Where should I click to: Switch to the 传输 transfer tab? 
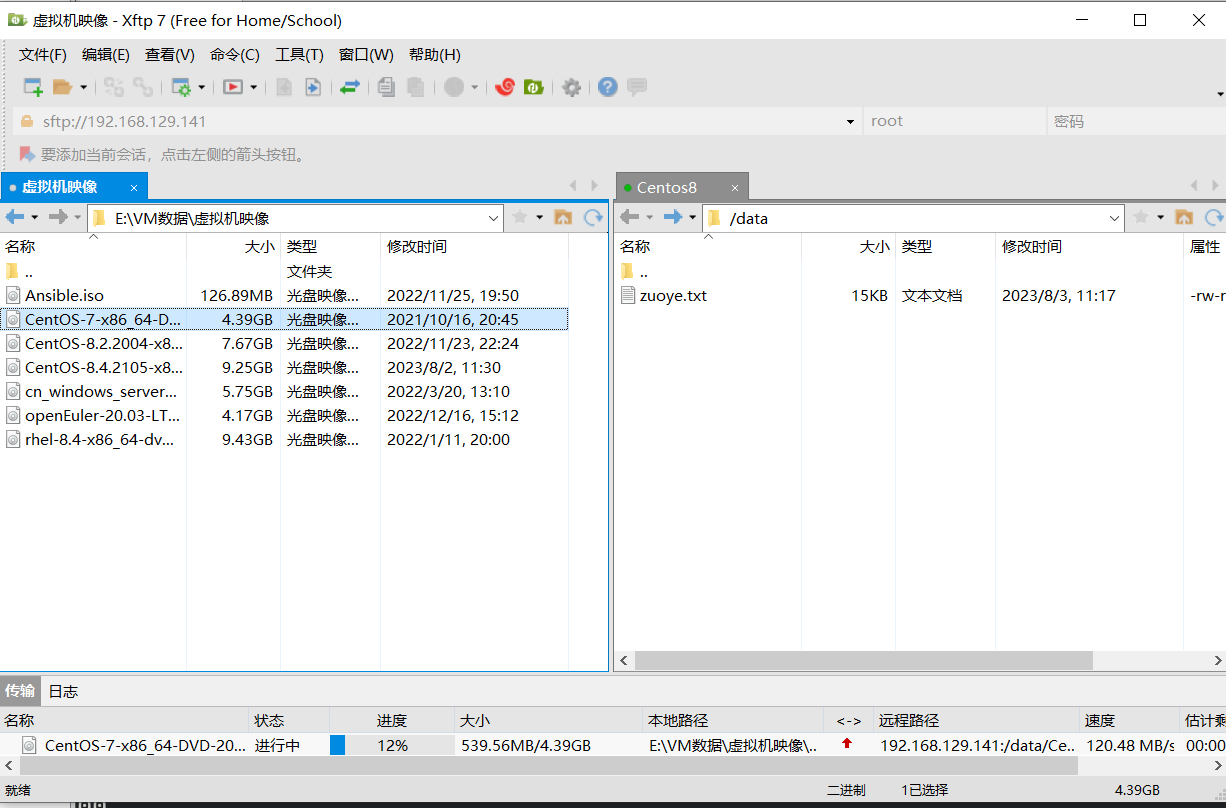(x=20, y=691)
